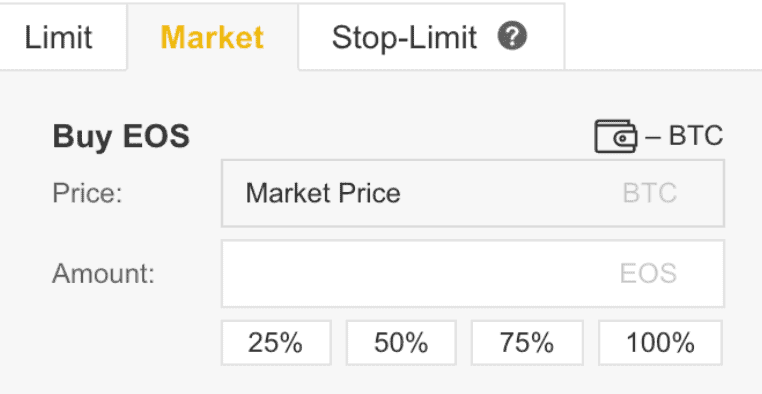The height and width of the screenshot is (394, 762).
Task: Click the EOS unit label in Amount field
Action: [648, 274]
